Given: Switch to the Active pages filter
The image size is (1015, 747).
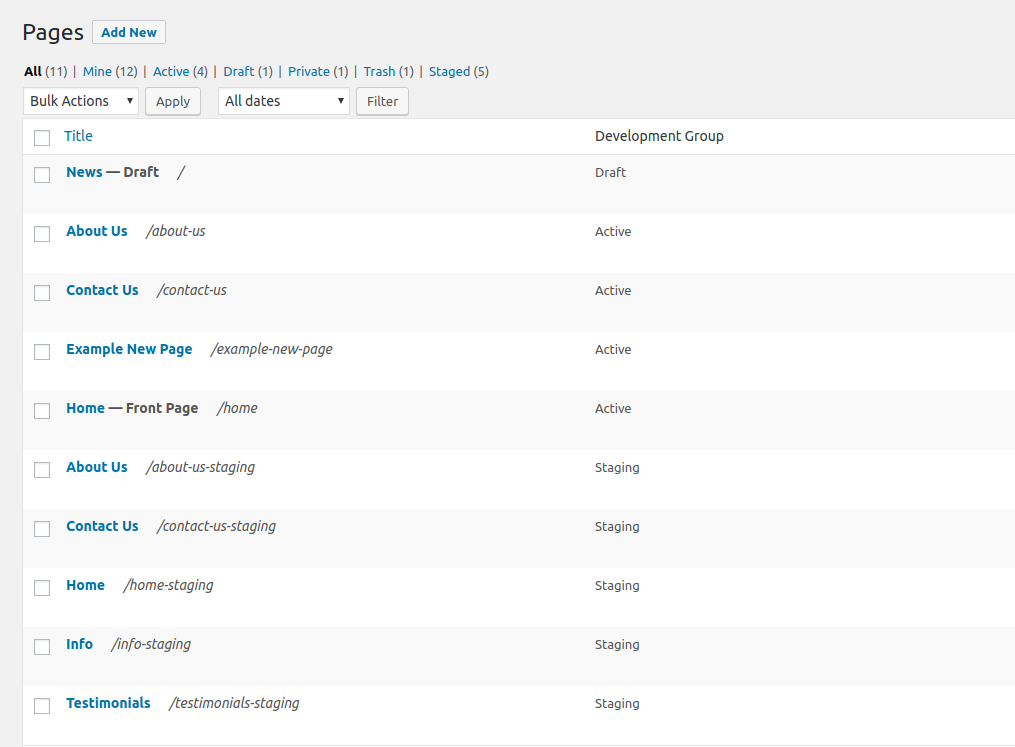Looking at the screenshot, I should point(171,72).
